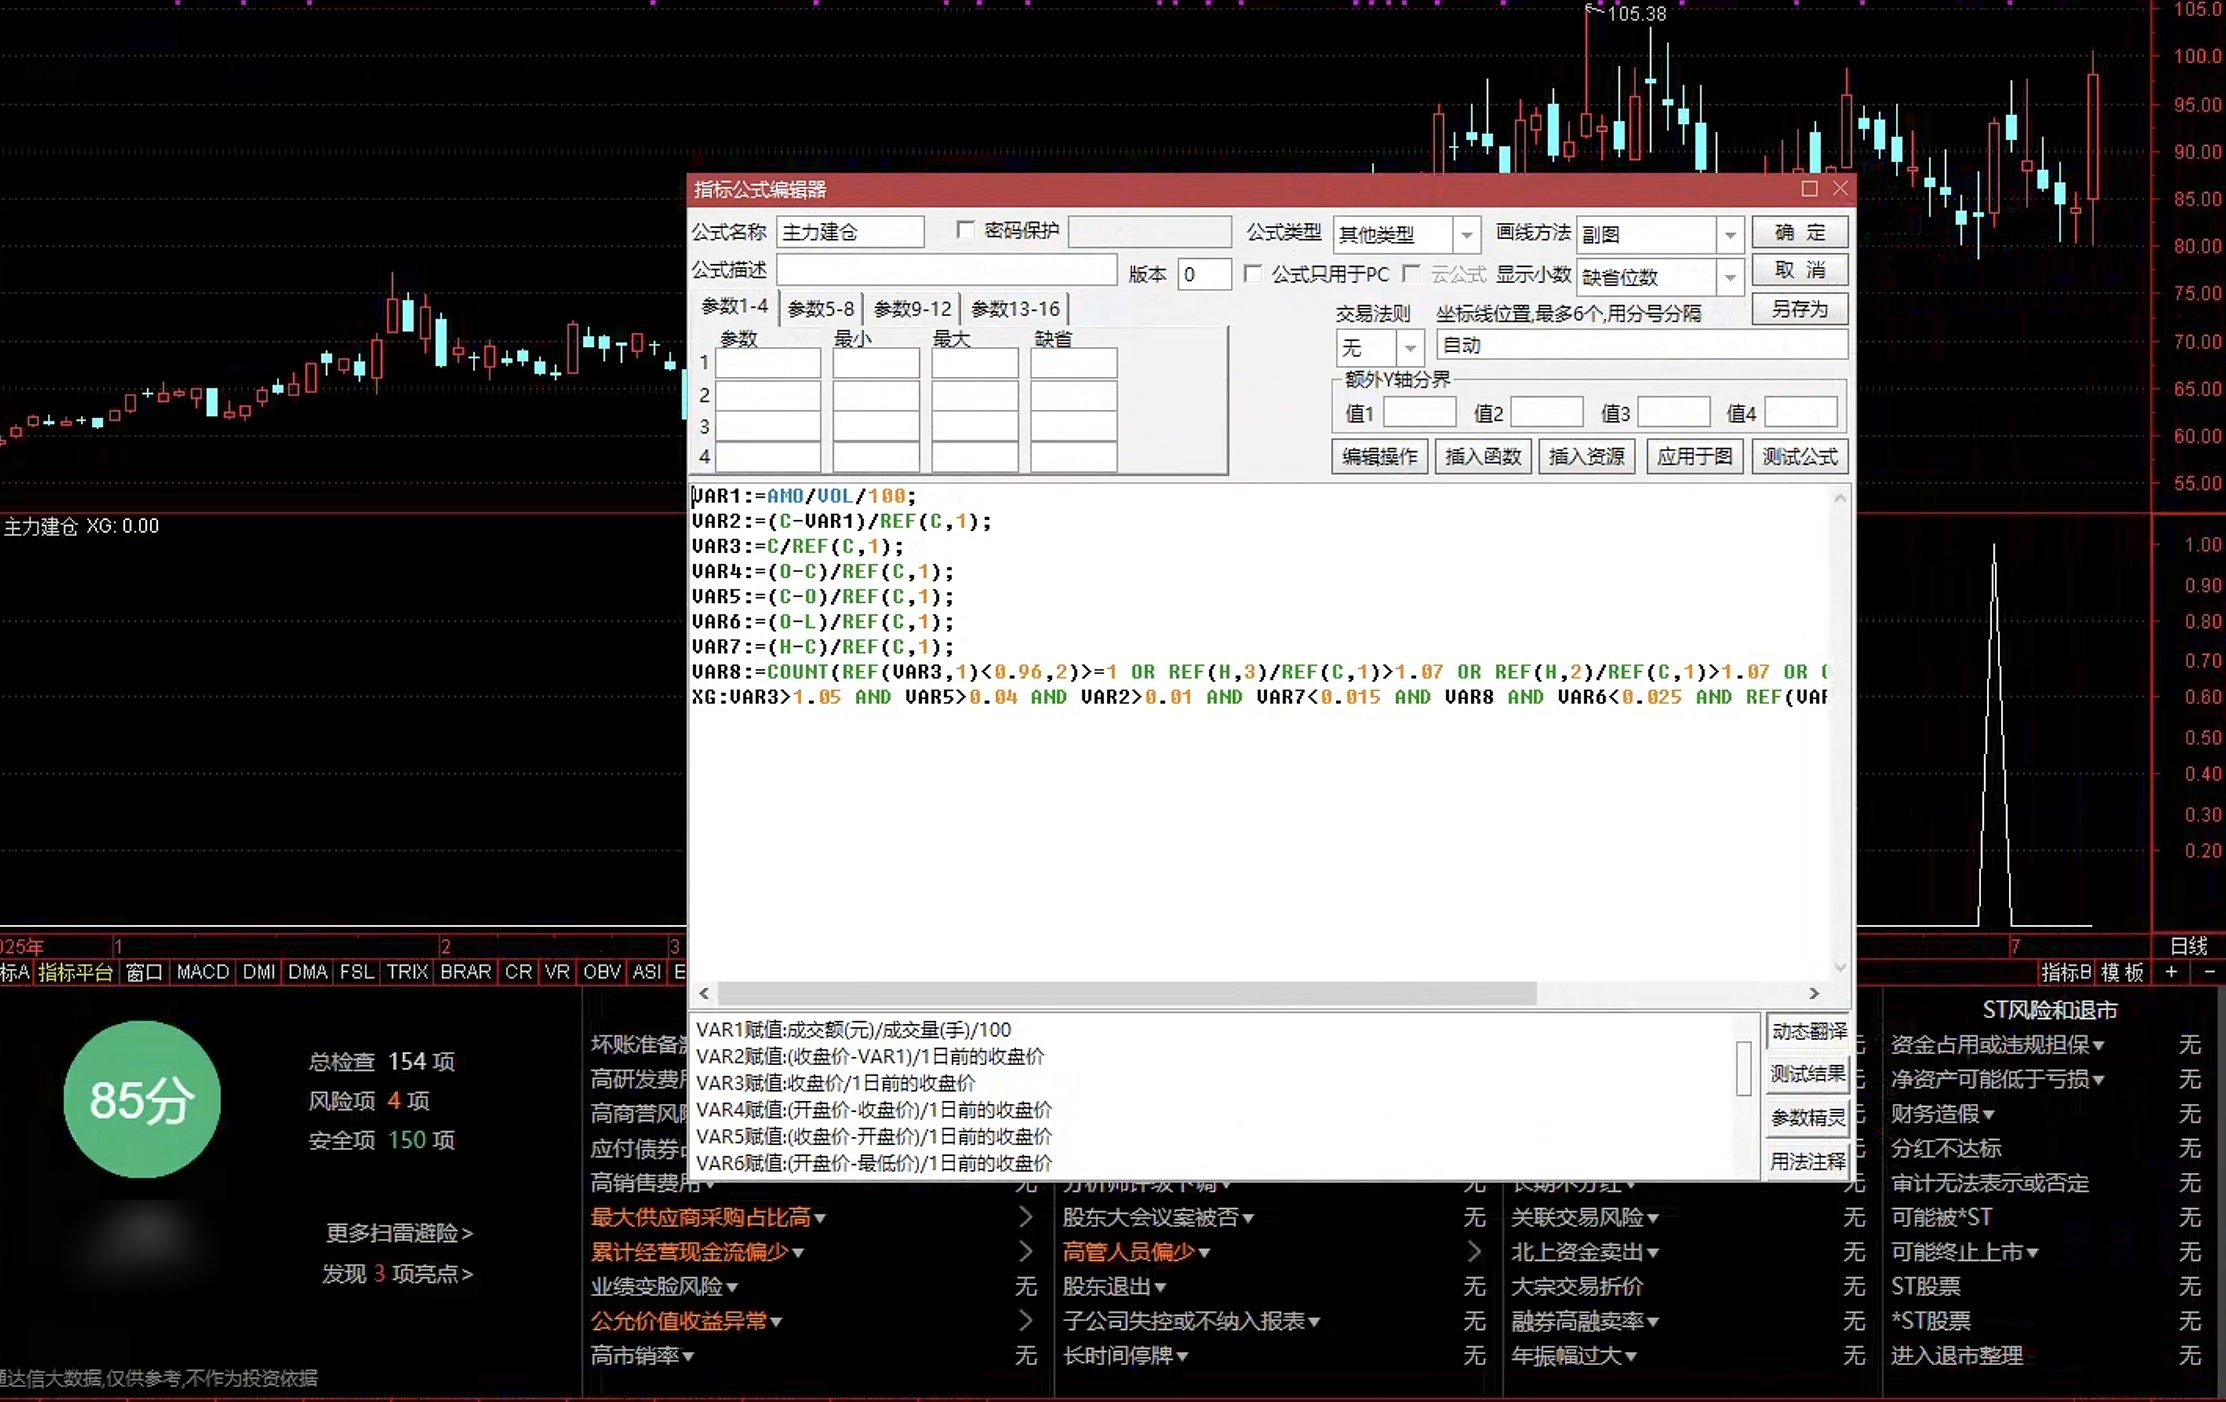Click the 公式描述 input field
The height and width of the screenshot is (1402, 2226).
click(x=946, y=270)
